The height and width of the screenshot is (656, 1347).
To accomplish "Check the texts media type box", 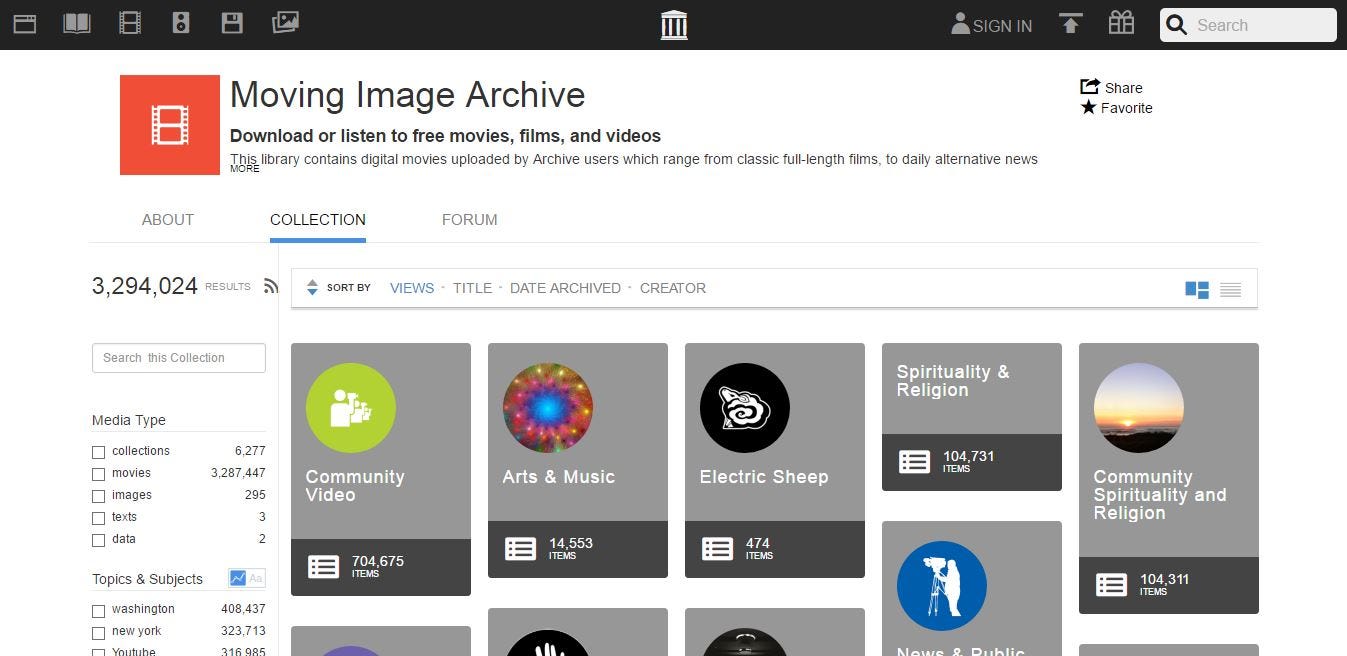I will 98,518.
